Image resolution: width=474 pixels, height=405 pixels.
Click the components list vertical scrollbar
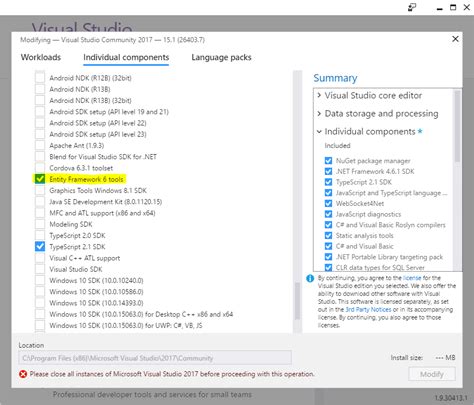click(x=297, y=301)
